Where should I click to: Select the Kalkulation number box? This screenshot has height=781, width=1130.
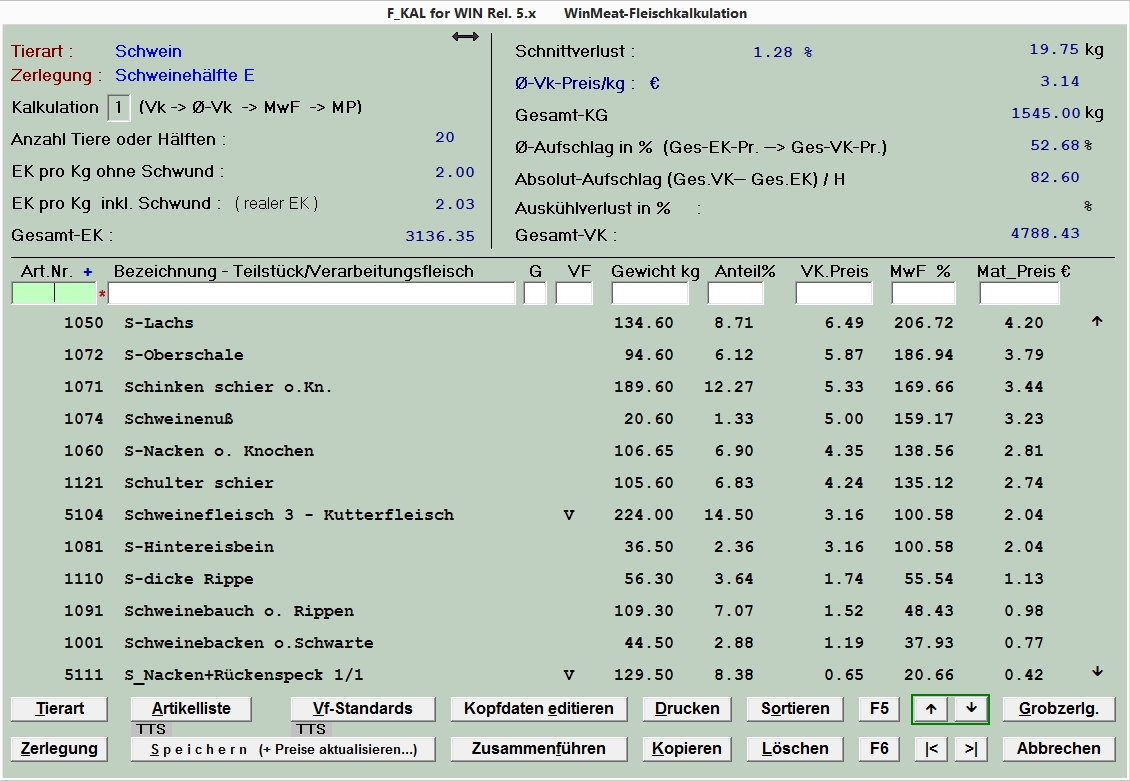pyautogui.click(x=119, y=108)
